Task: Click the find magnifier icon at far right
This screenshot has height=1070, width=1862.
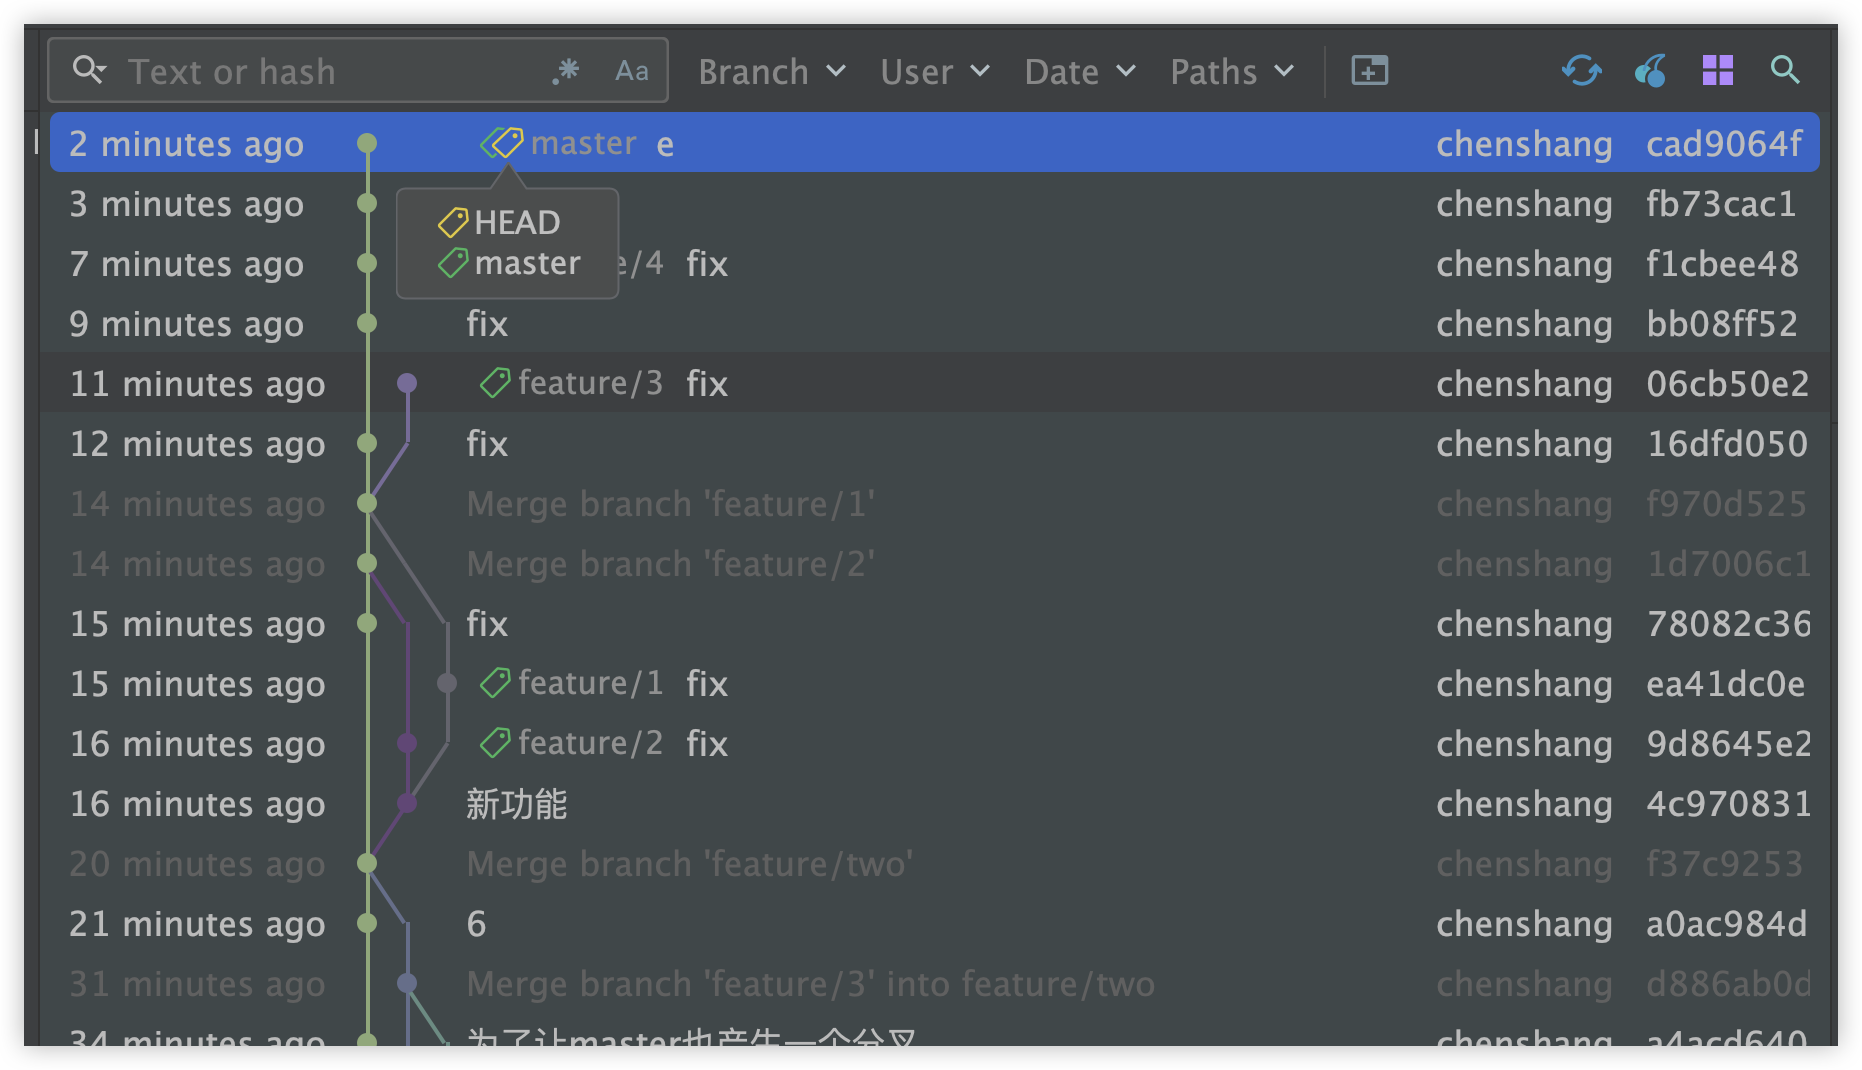Action: pyautogui.click(x=1785, y=71)
